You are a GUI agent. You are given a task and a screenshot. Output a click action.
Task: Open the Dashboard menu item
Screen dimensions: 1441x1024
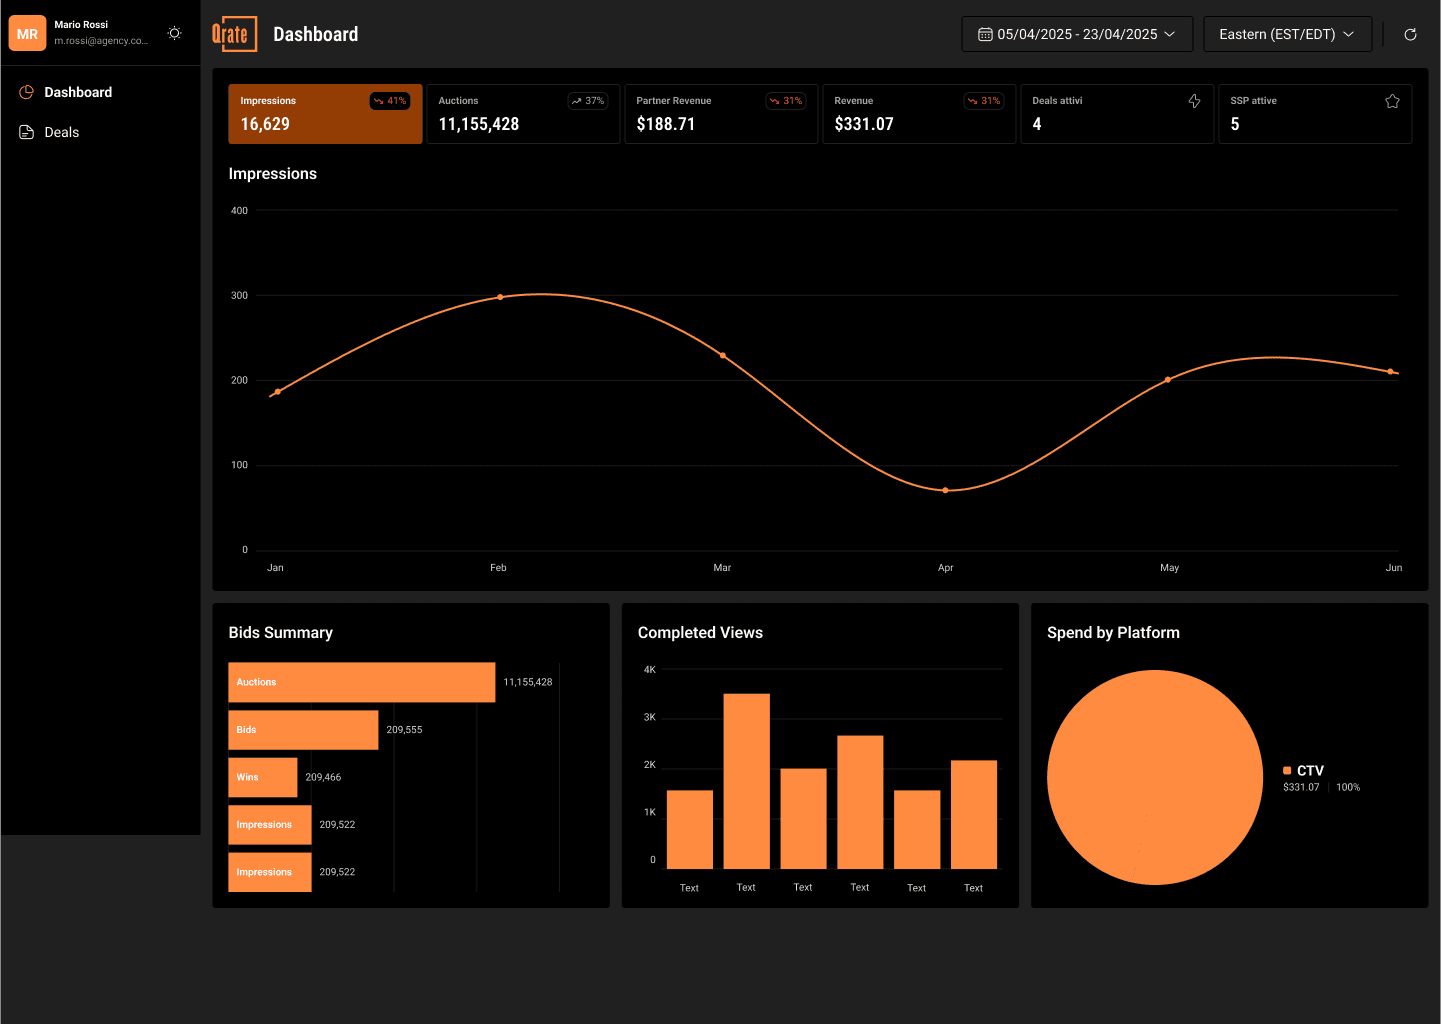[78, 92]
